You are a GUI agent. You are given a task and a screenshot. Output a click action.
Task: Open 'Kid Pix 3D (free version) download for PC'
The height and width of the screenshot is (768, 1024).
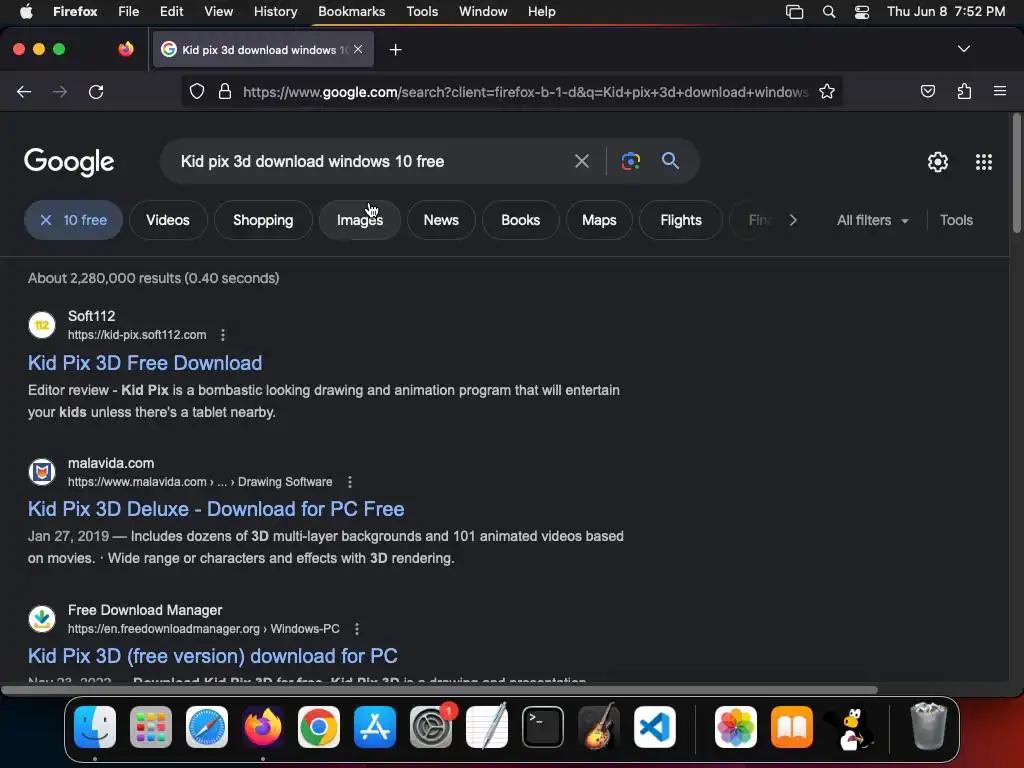pos(213,656)
